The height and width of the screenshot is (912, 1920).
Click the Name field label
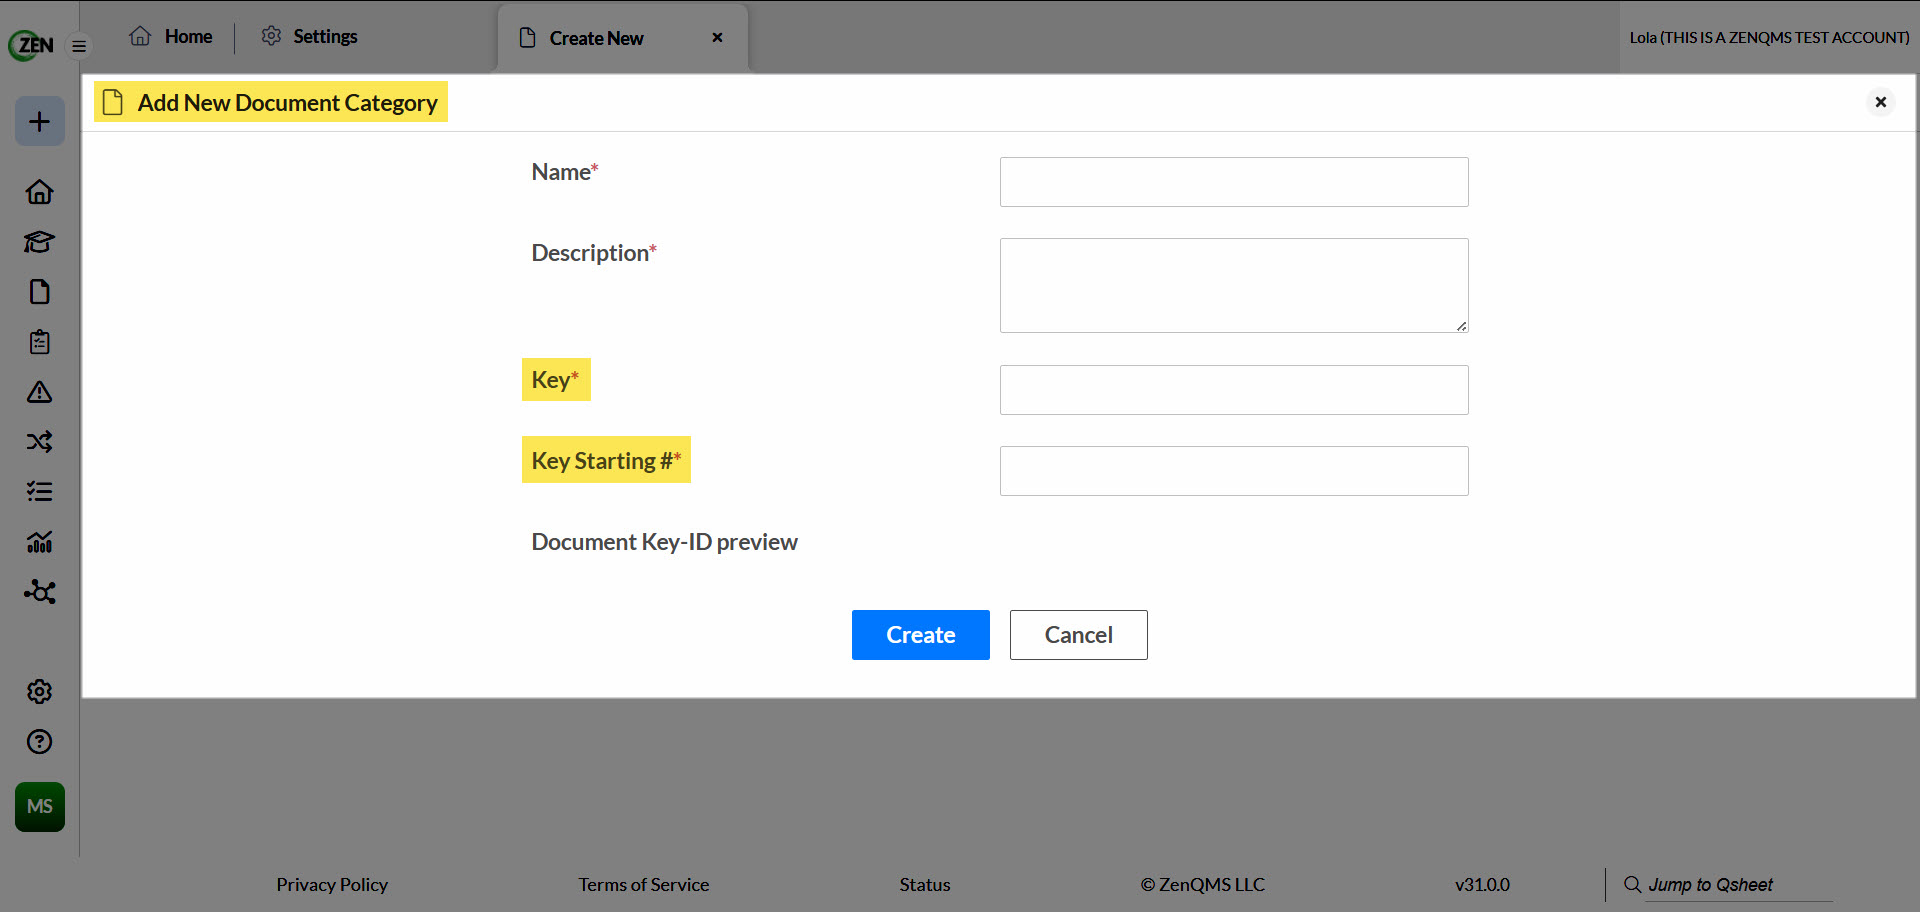565,172
